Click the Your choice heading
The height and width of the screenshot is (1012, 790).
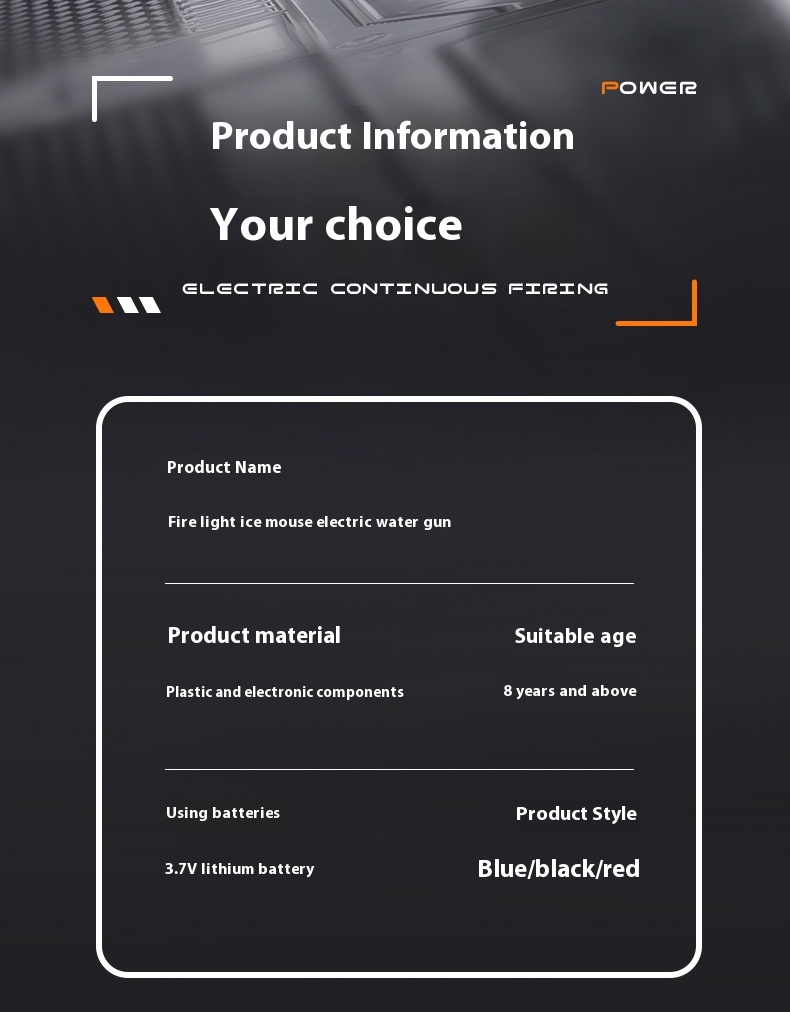(x=336, y=224)
